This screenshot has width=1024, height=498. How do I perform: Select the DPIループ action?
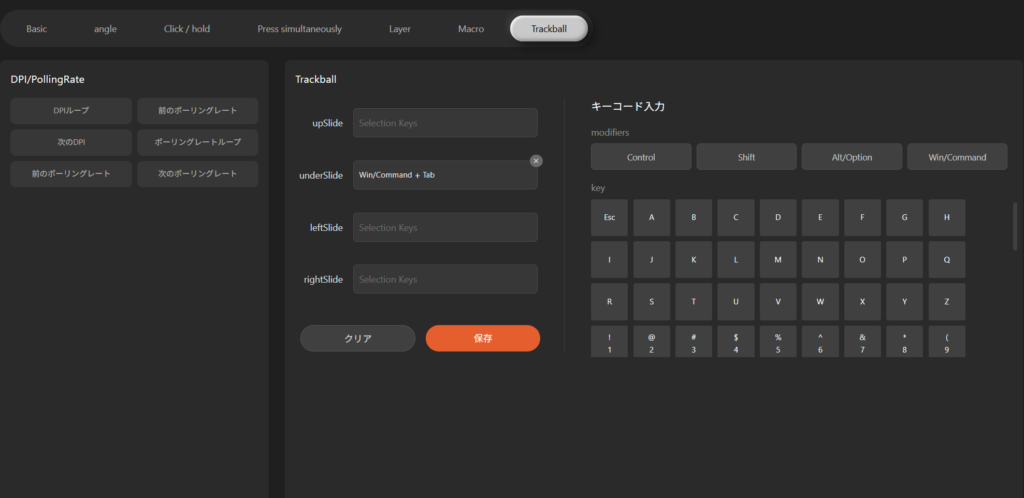tap(71, 111)
